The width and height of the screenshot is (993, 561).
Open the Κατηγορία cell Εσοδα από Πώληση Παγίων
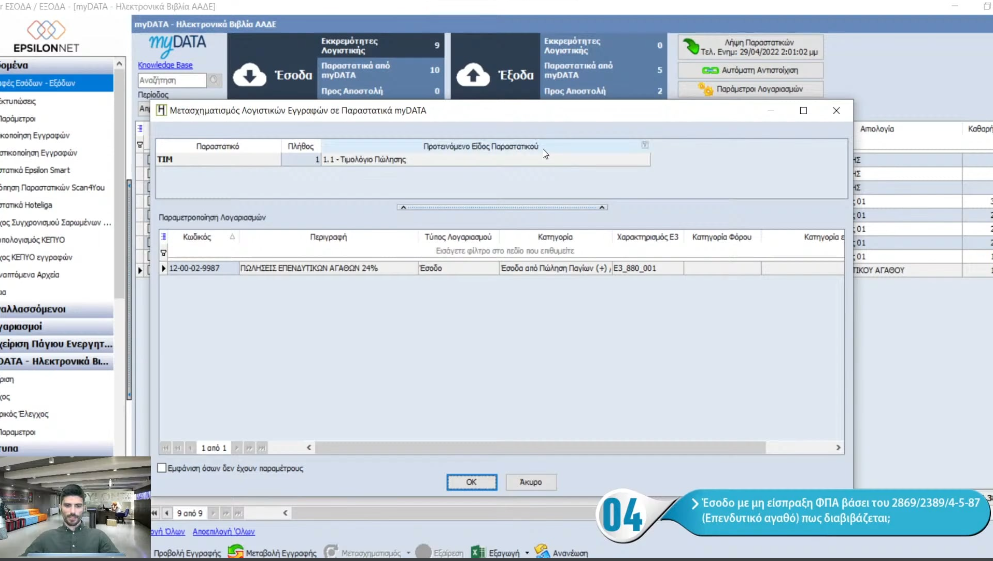(x=555, y=268)
